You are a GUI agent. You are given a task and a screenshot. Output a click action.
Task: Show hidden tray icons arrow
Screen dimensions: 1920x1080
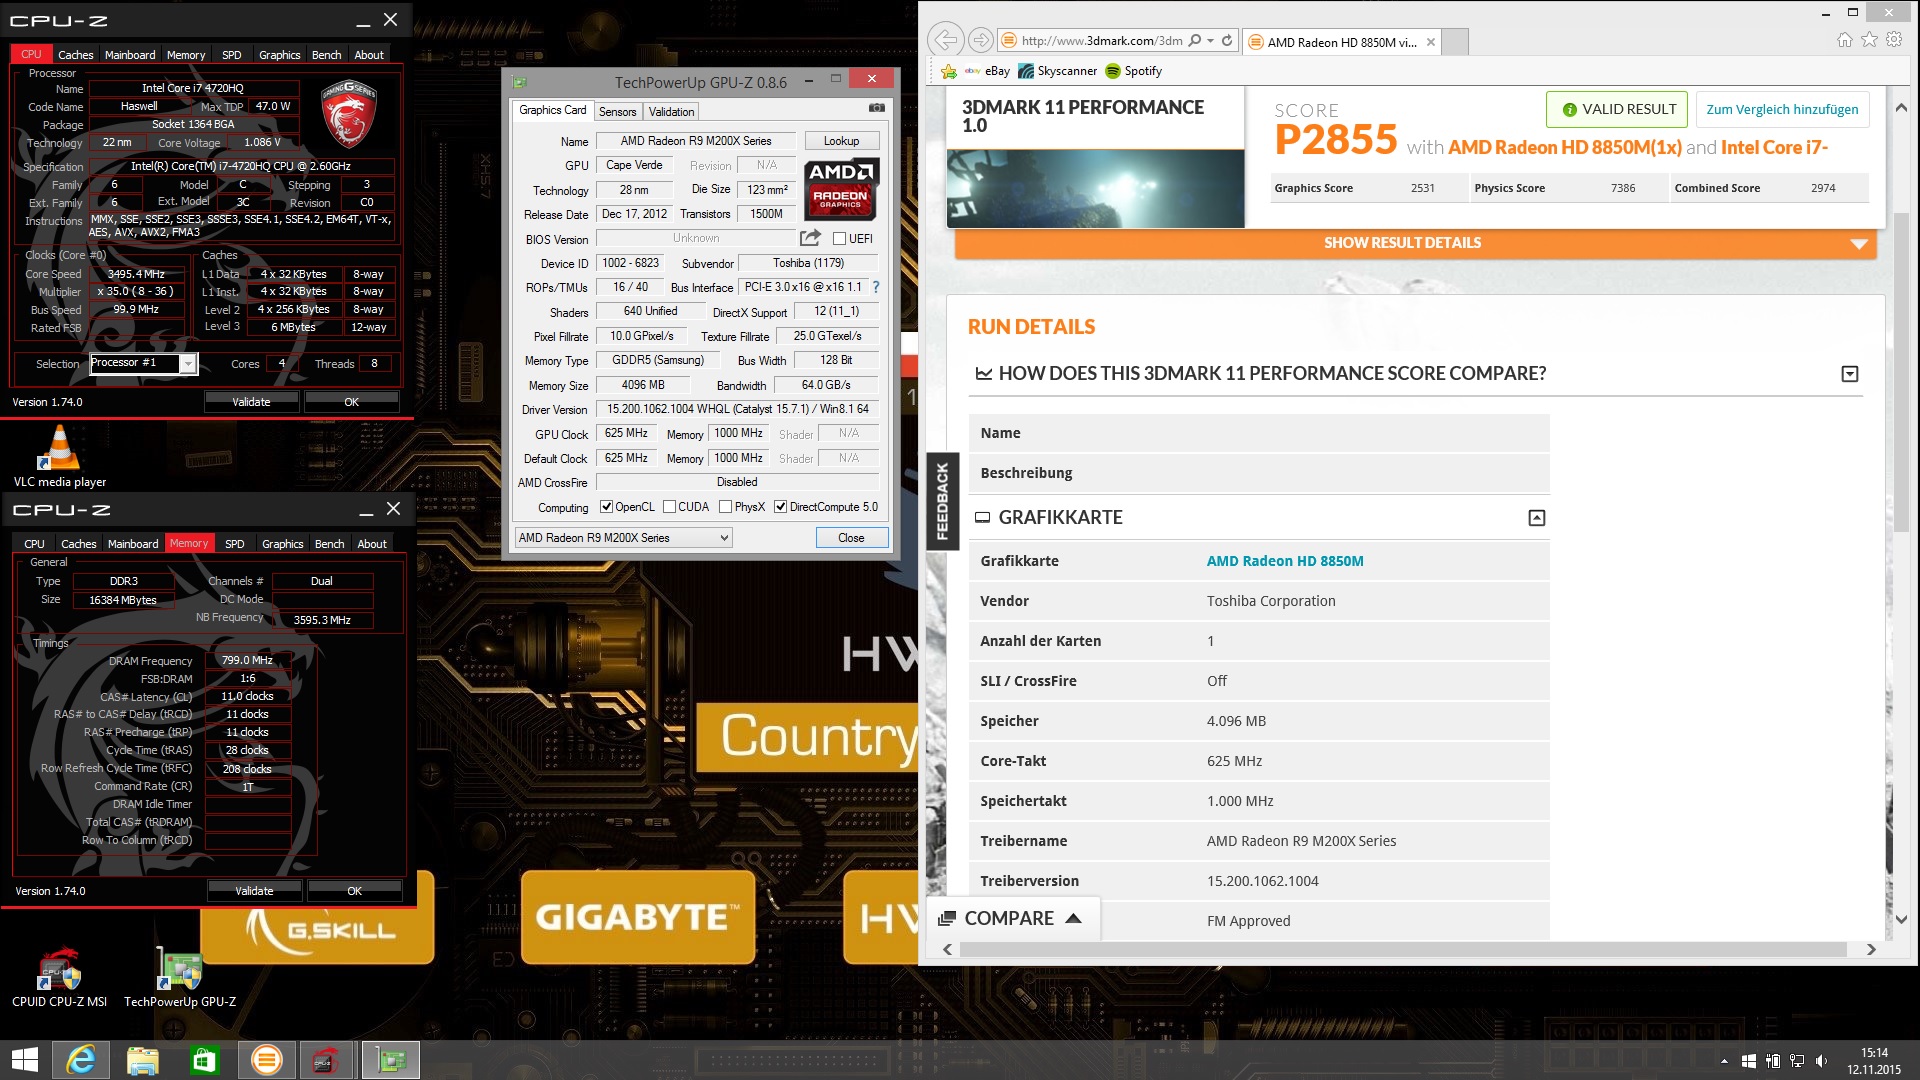[x=1724, y=1061]
